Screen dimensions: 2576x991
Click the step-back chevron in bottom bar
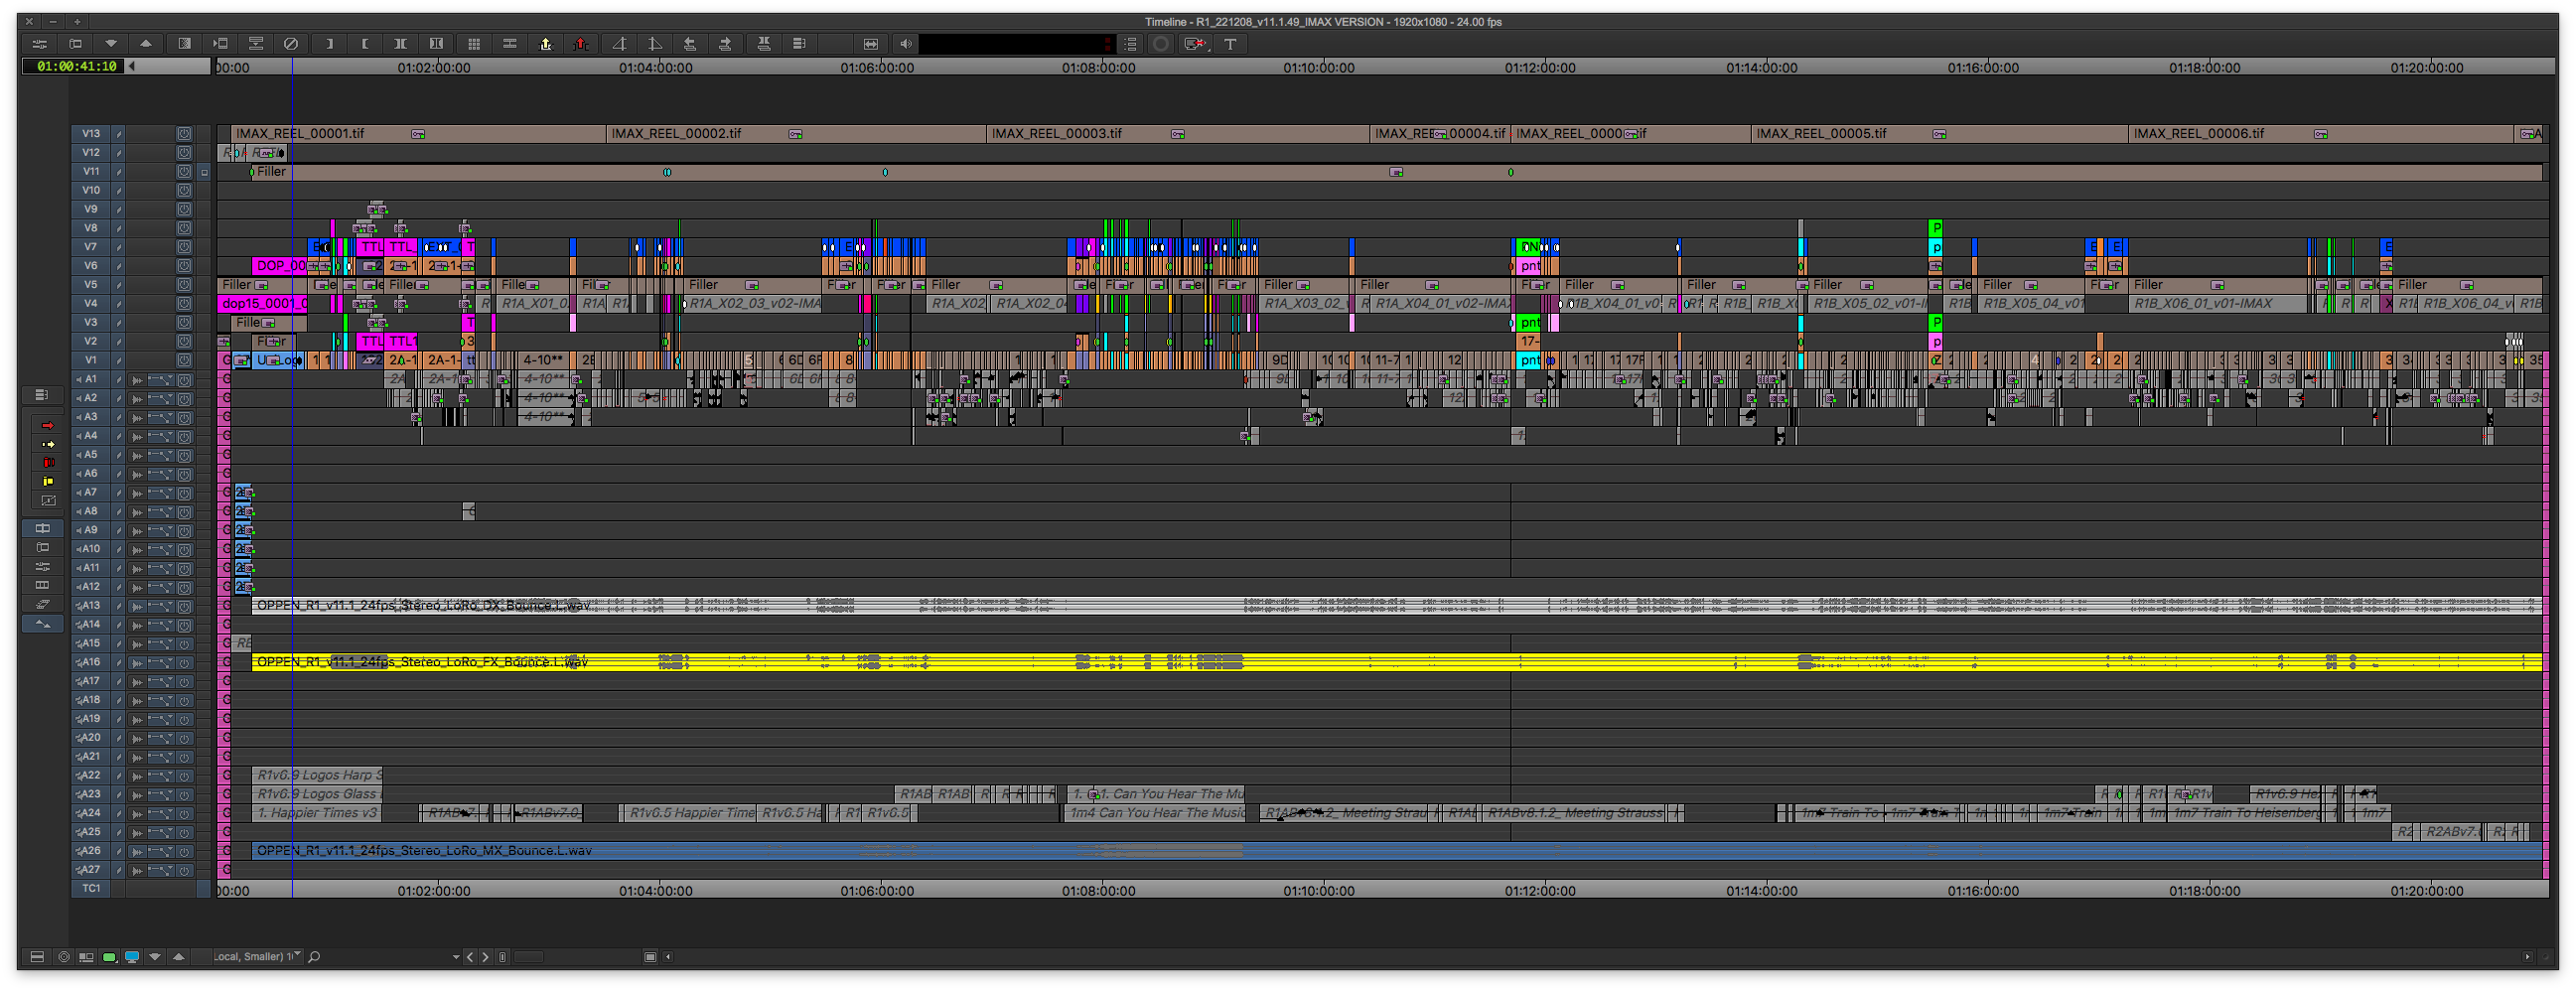[470, 957]
